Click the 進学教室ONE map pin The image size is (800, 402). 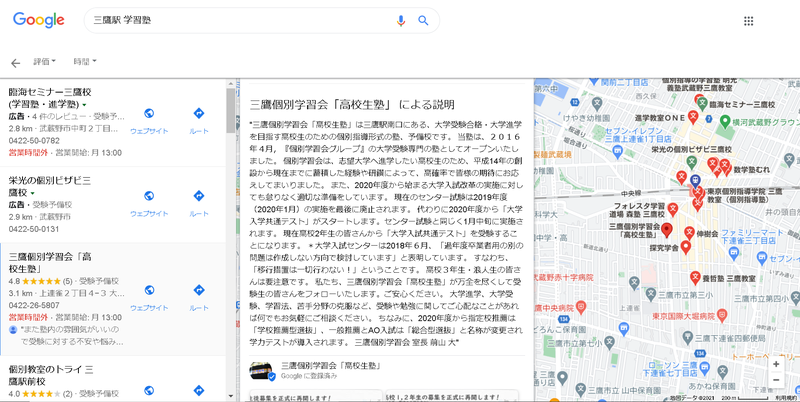click(693, 117)
